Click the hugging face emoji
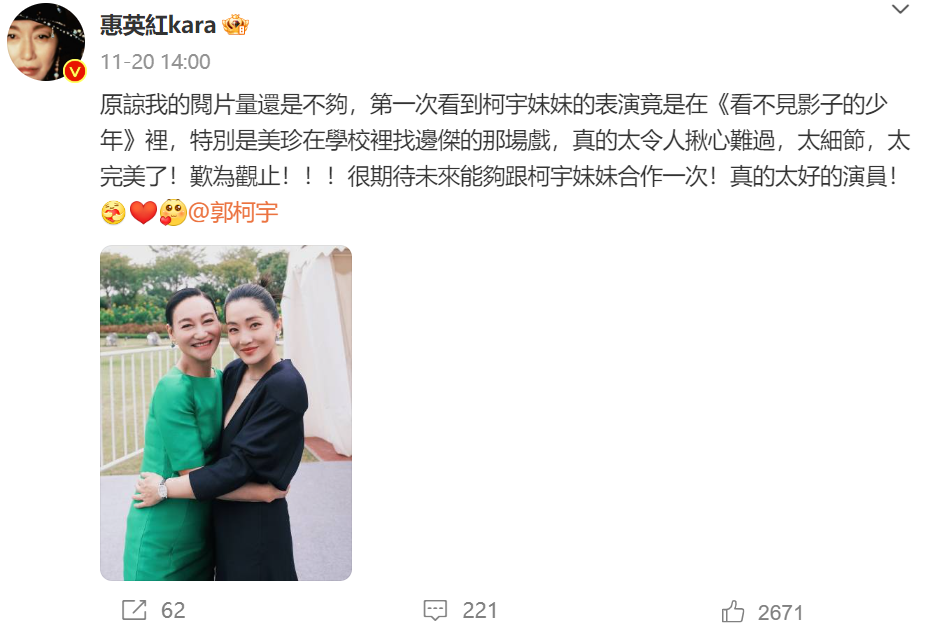This screenshot has width=928, height=627. [x=114, y=213]
